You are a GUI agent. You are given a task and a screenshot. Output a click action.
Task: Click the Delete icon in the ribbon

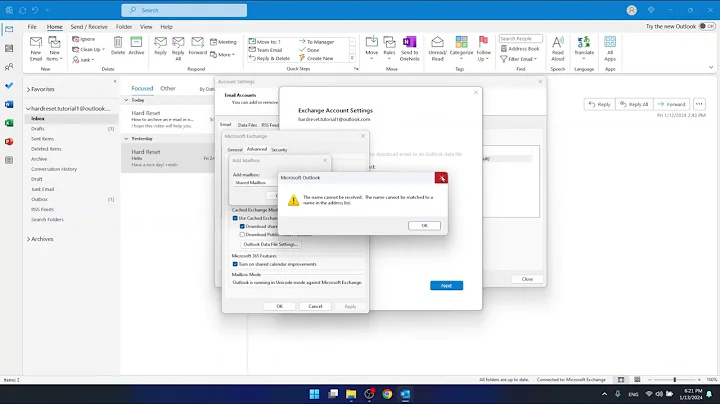pos(118,42)
